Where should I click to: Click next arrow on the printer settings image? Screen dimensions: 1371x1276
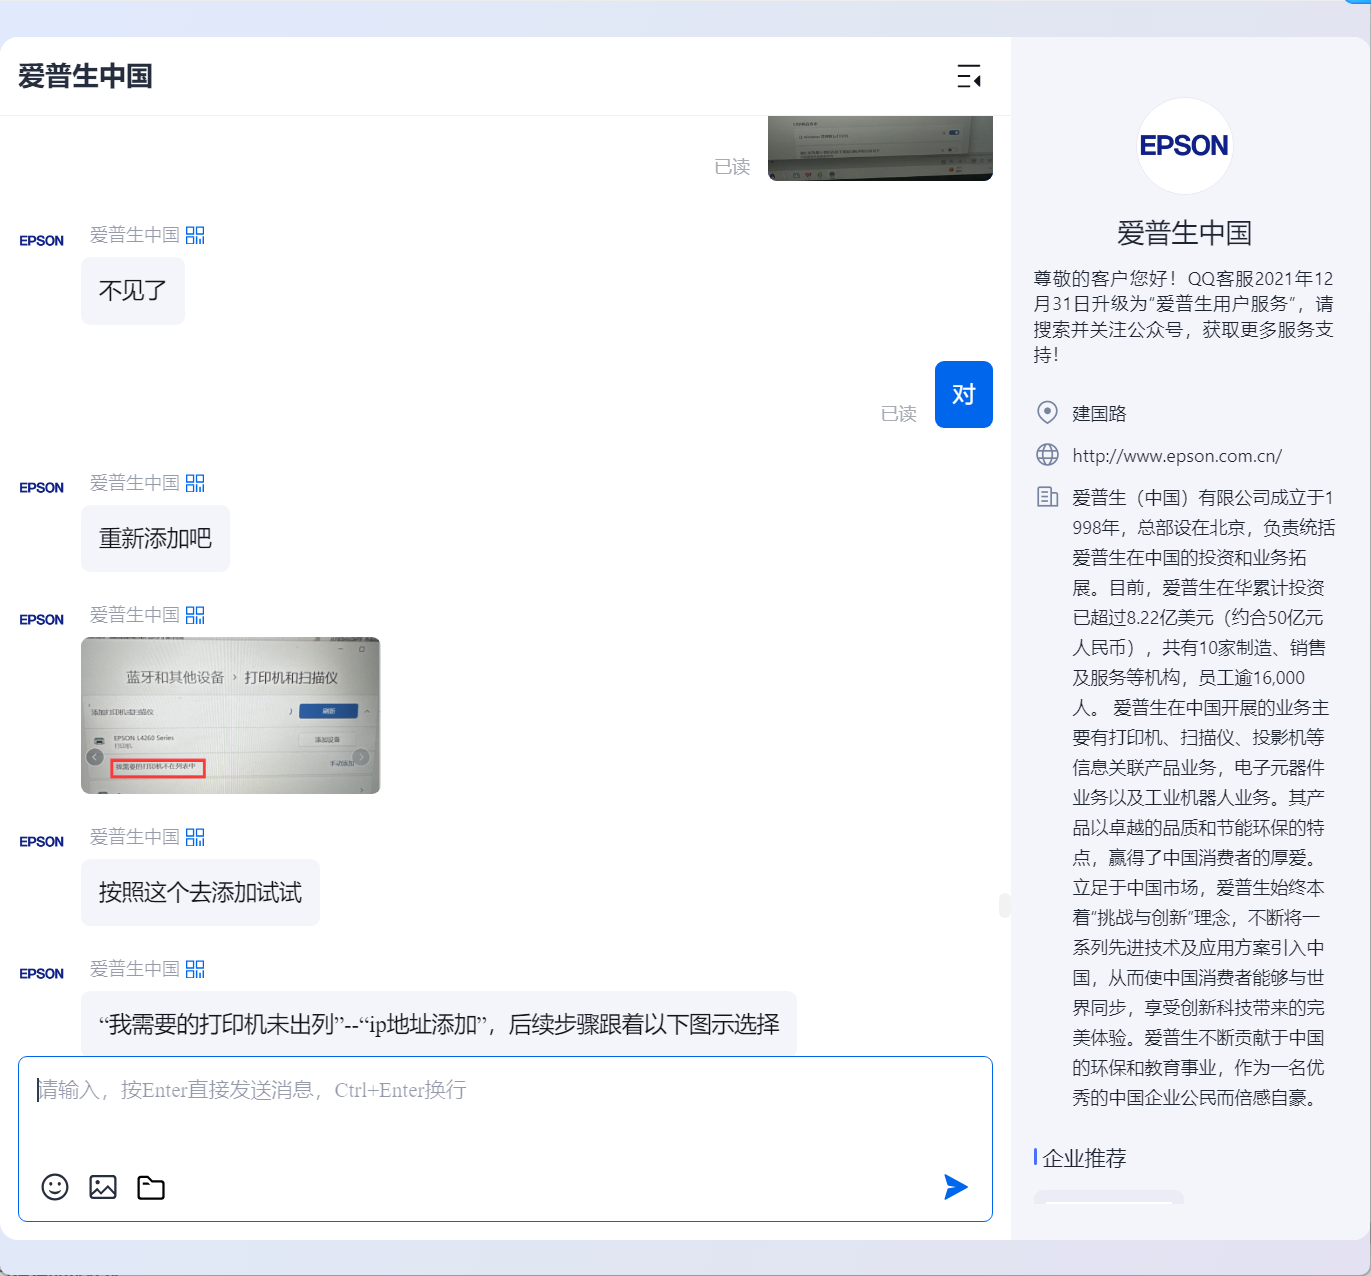coord(361,757)
